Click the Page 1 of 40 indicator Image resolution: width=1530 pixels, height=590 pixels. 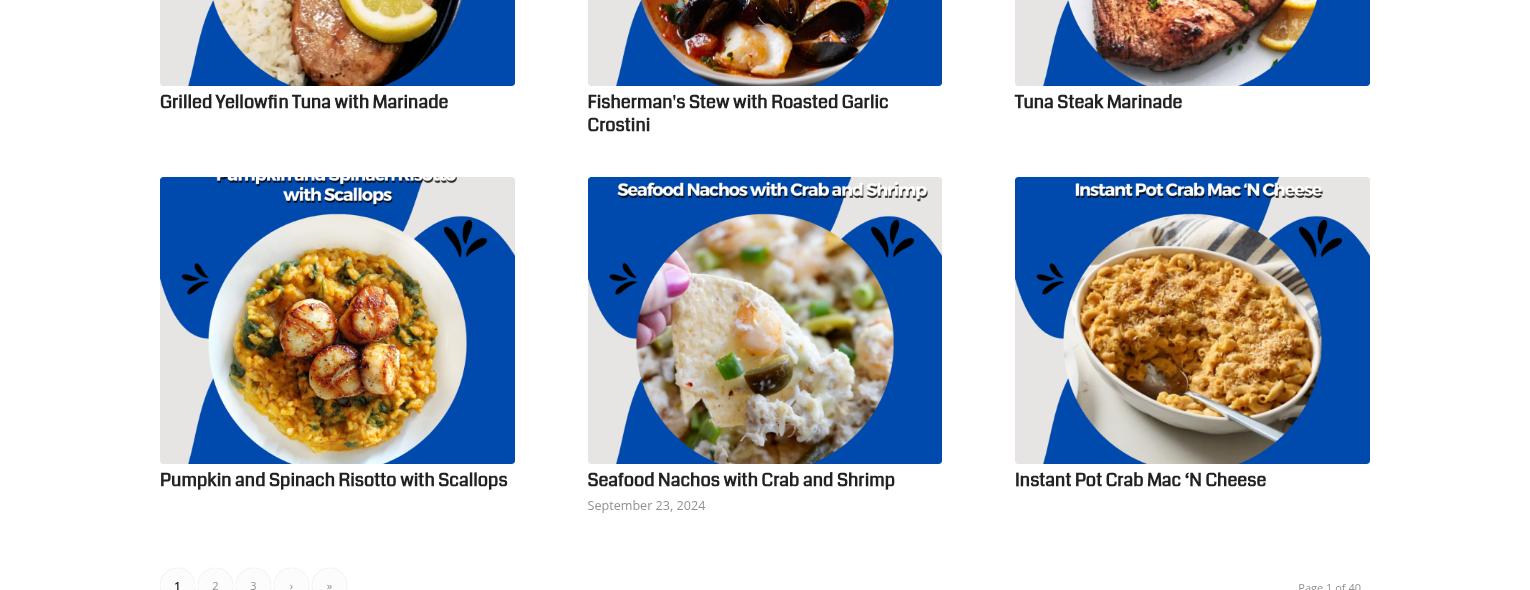[x=1329, y=585]
